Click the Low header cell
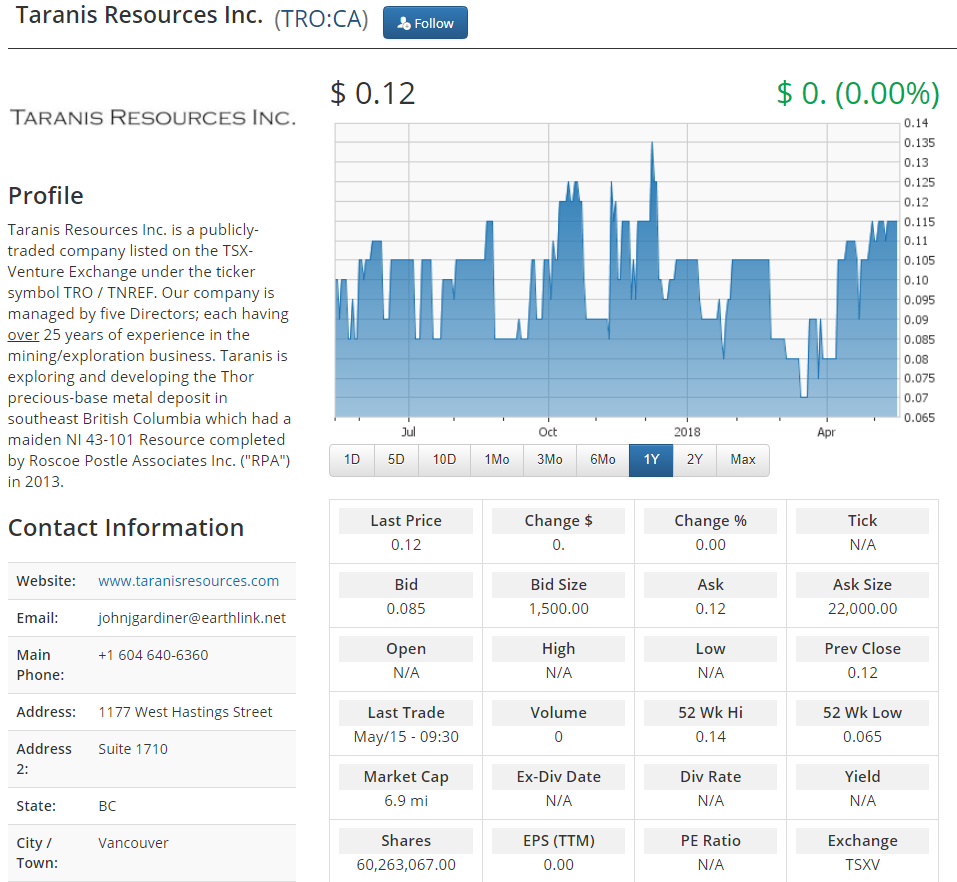Screen dimensions: 957x882 click(710, 649)
